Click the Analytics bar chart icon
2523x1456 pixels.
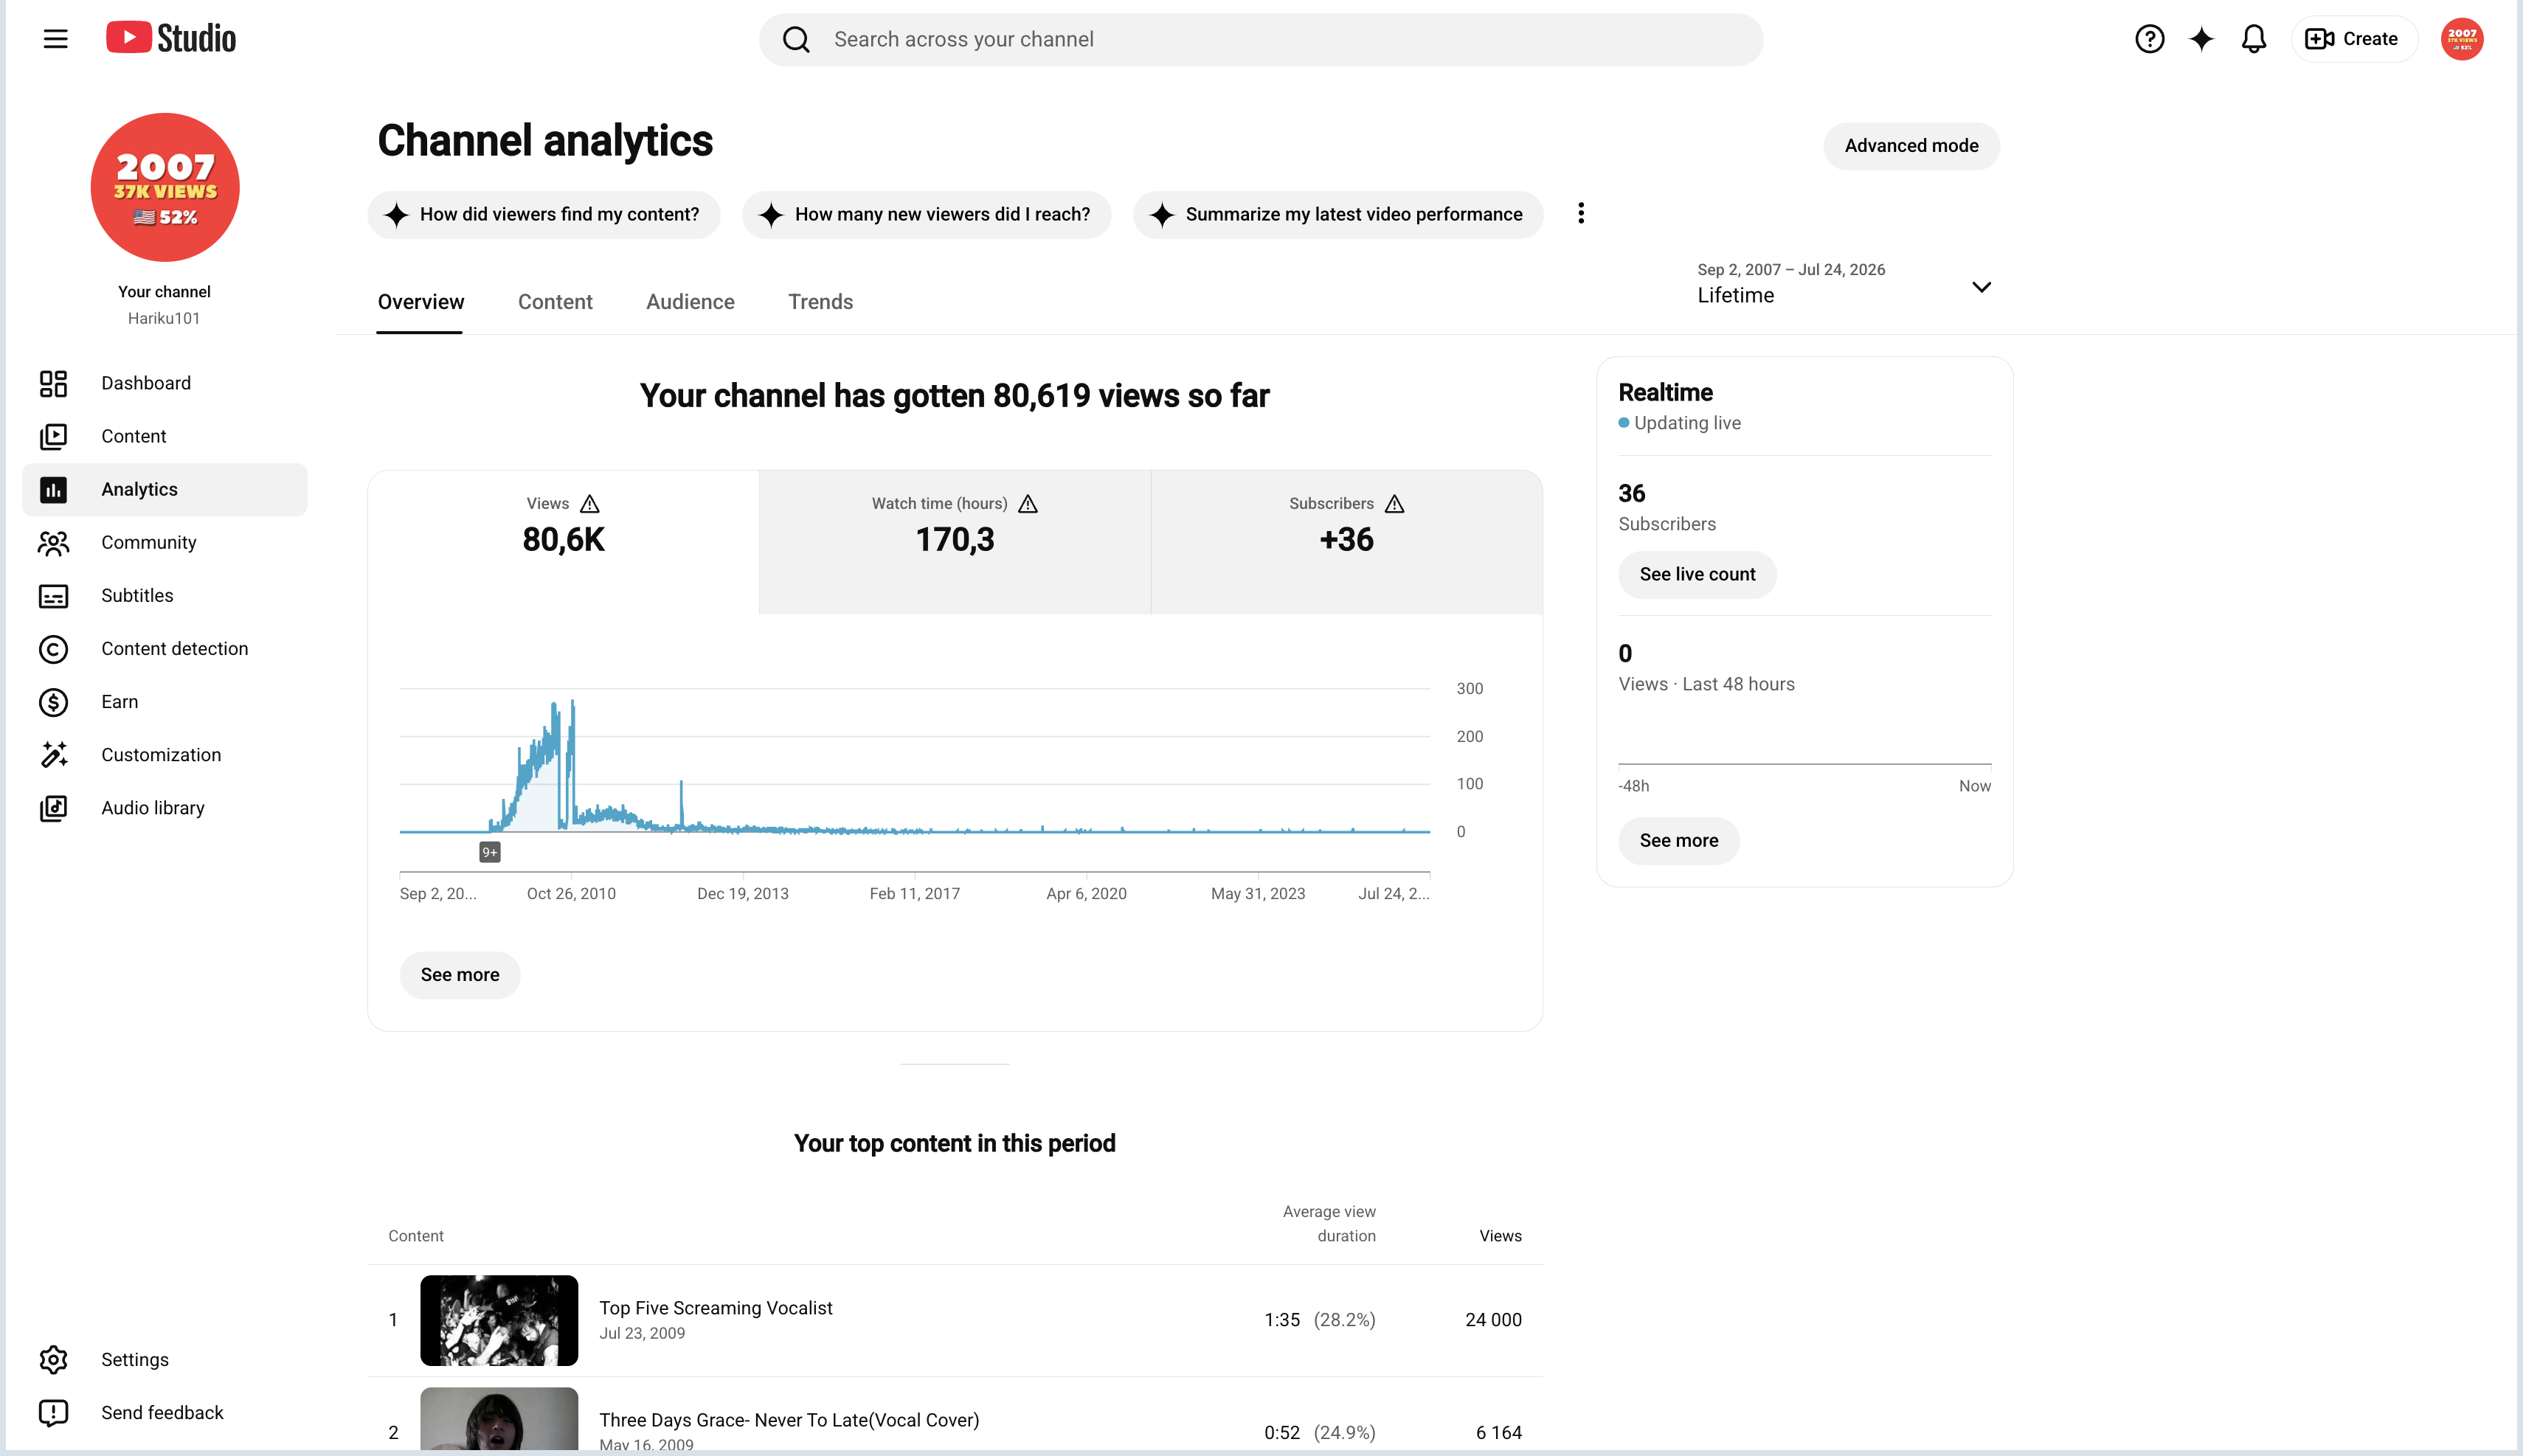click(x=53, y=489)
